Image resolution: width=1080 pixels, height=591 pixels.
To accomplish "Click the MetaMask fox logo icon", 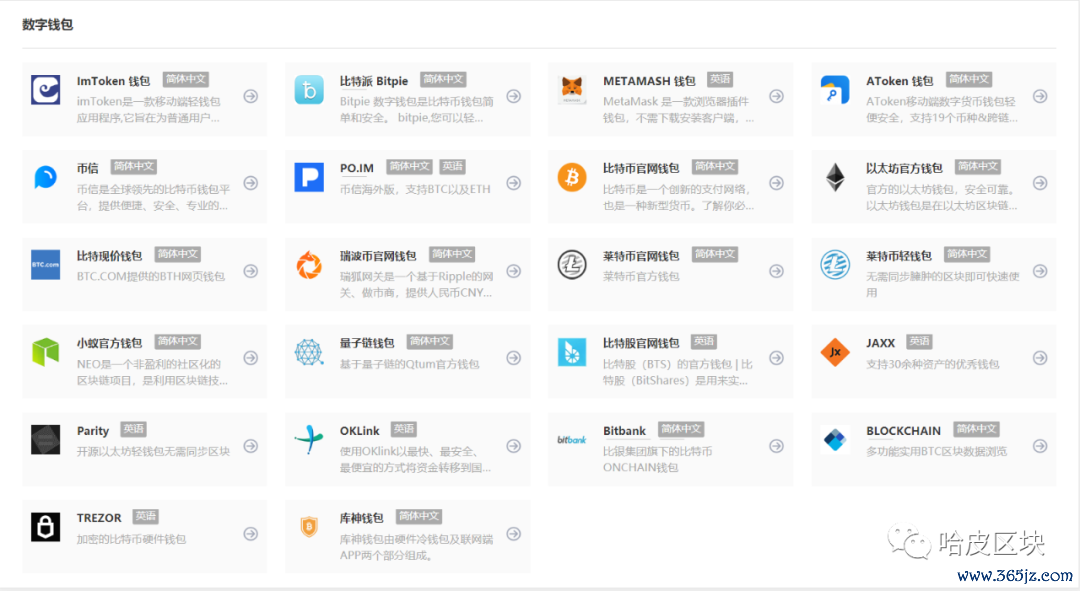I will coord(572,90).
